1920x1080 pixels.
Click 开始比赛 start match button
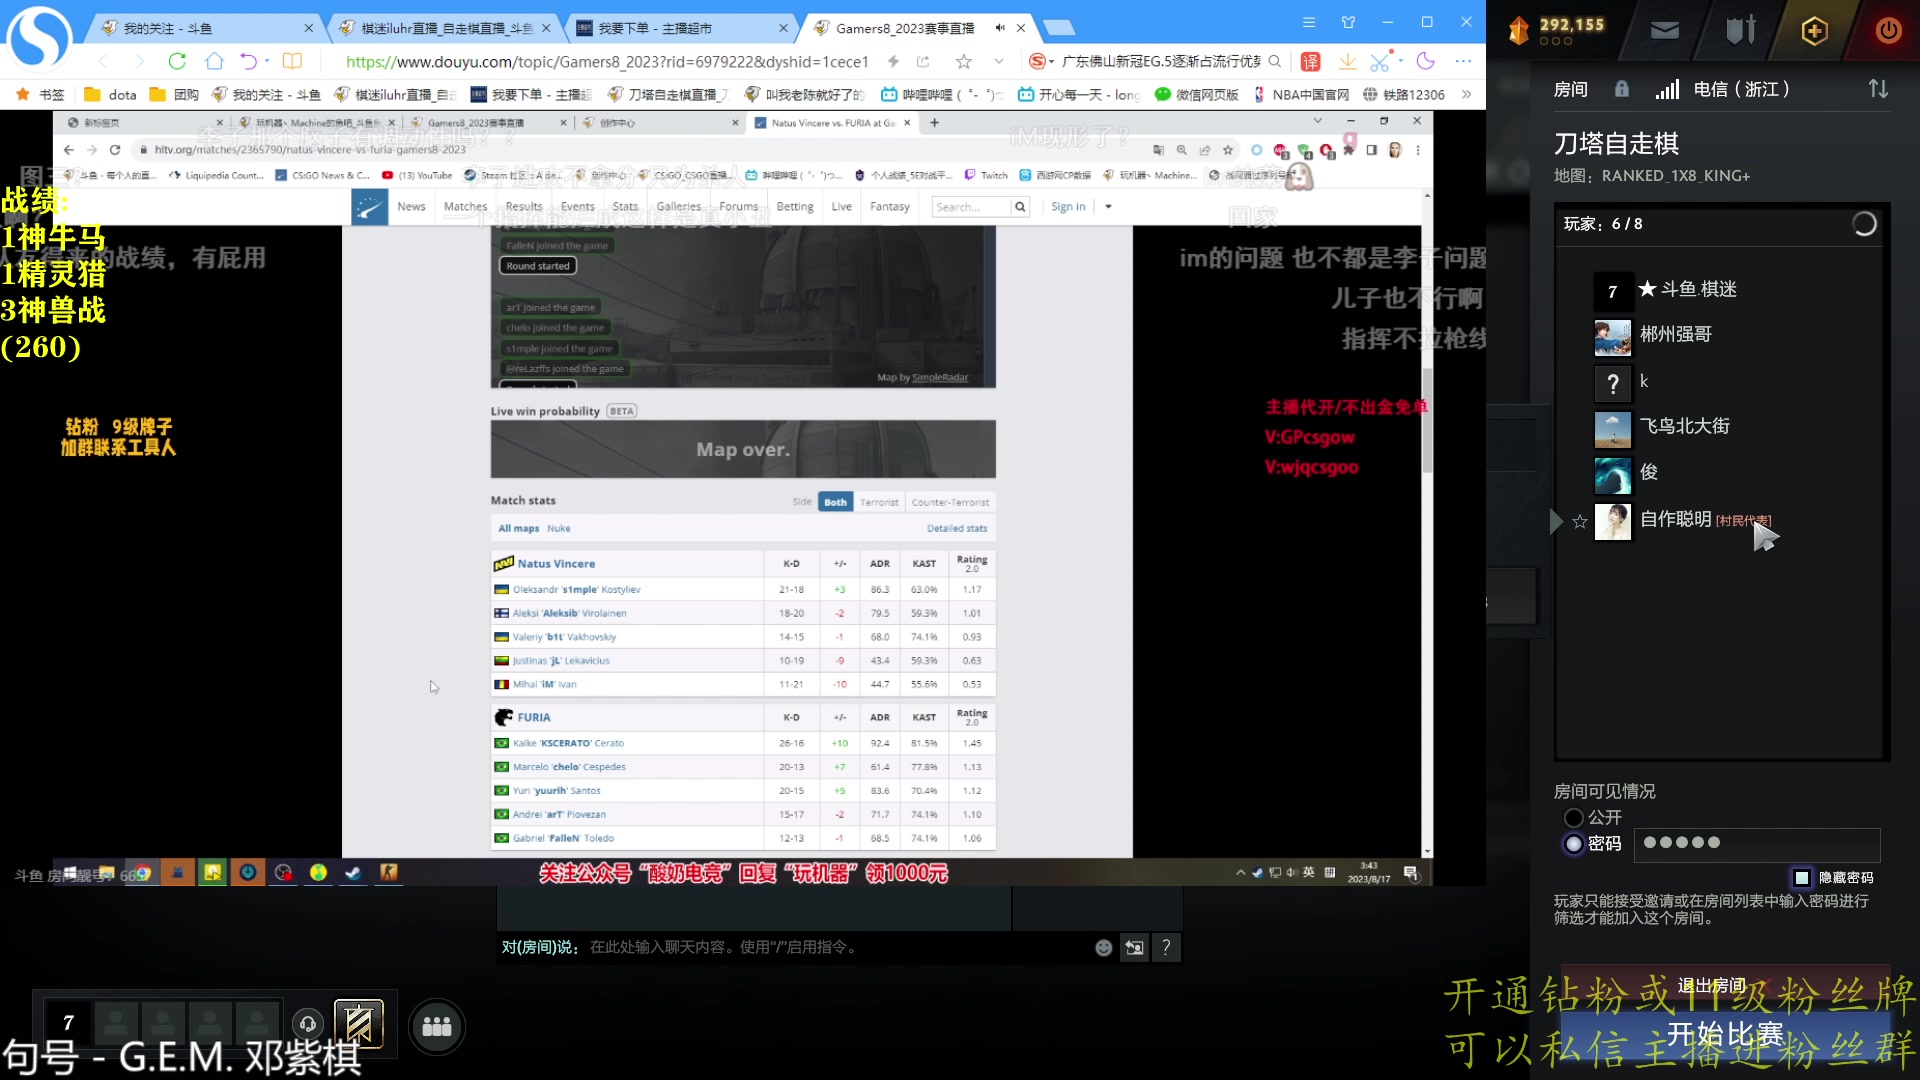[1724, 1035]
